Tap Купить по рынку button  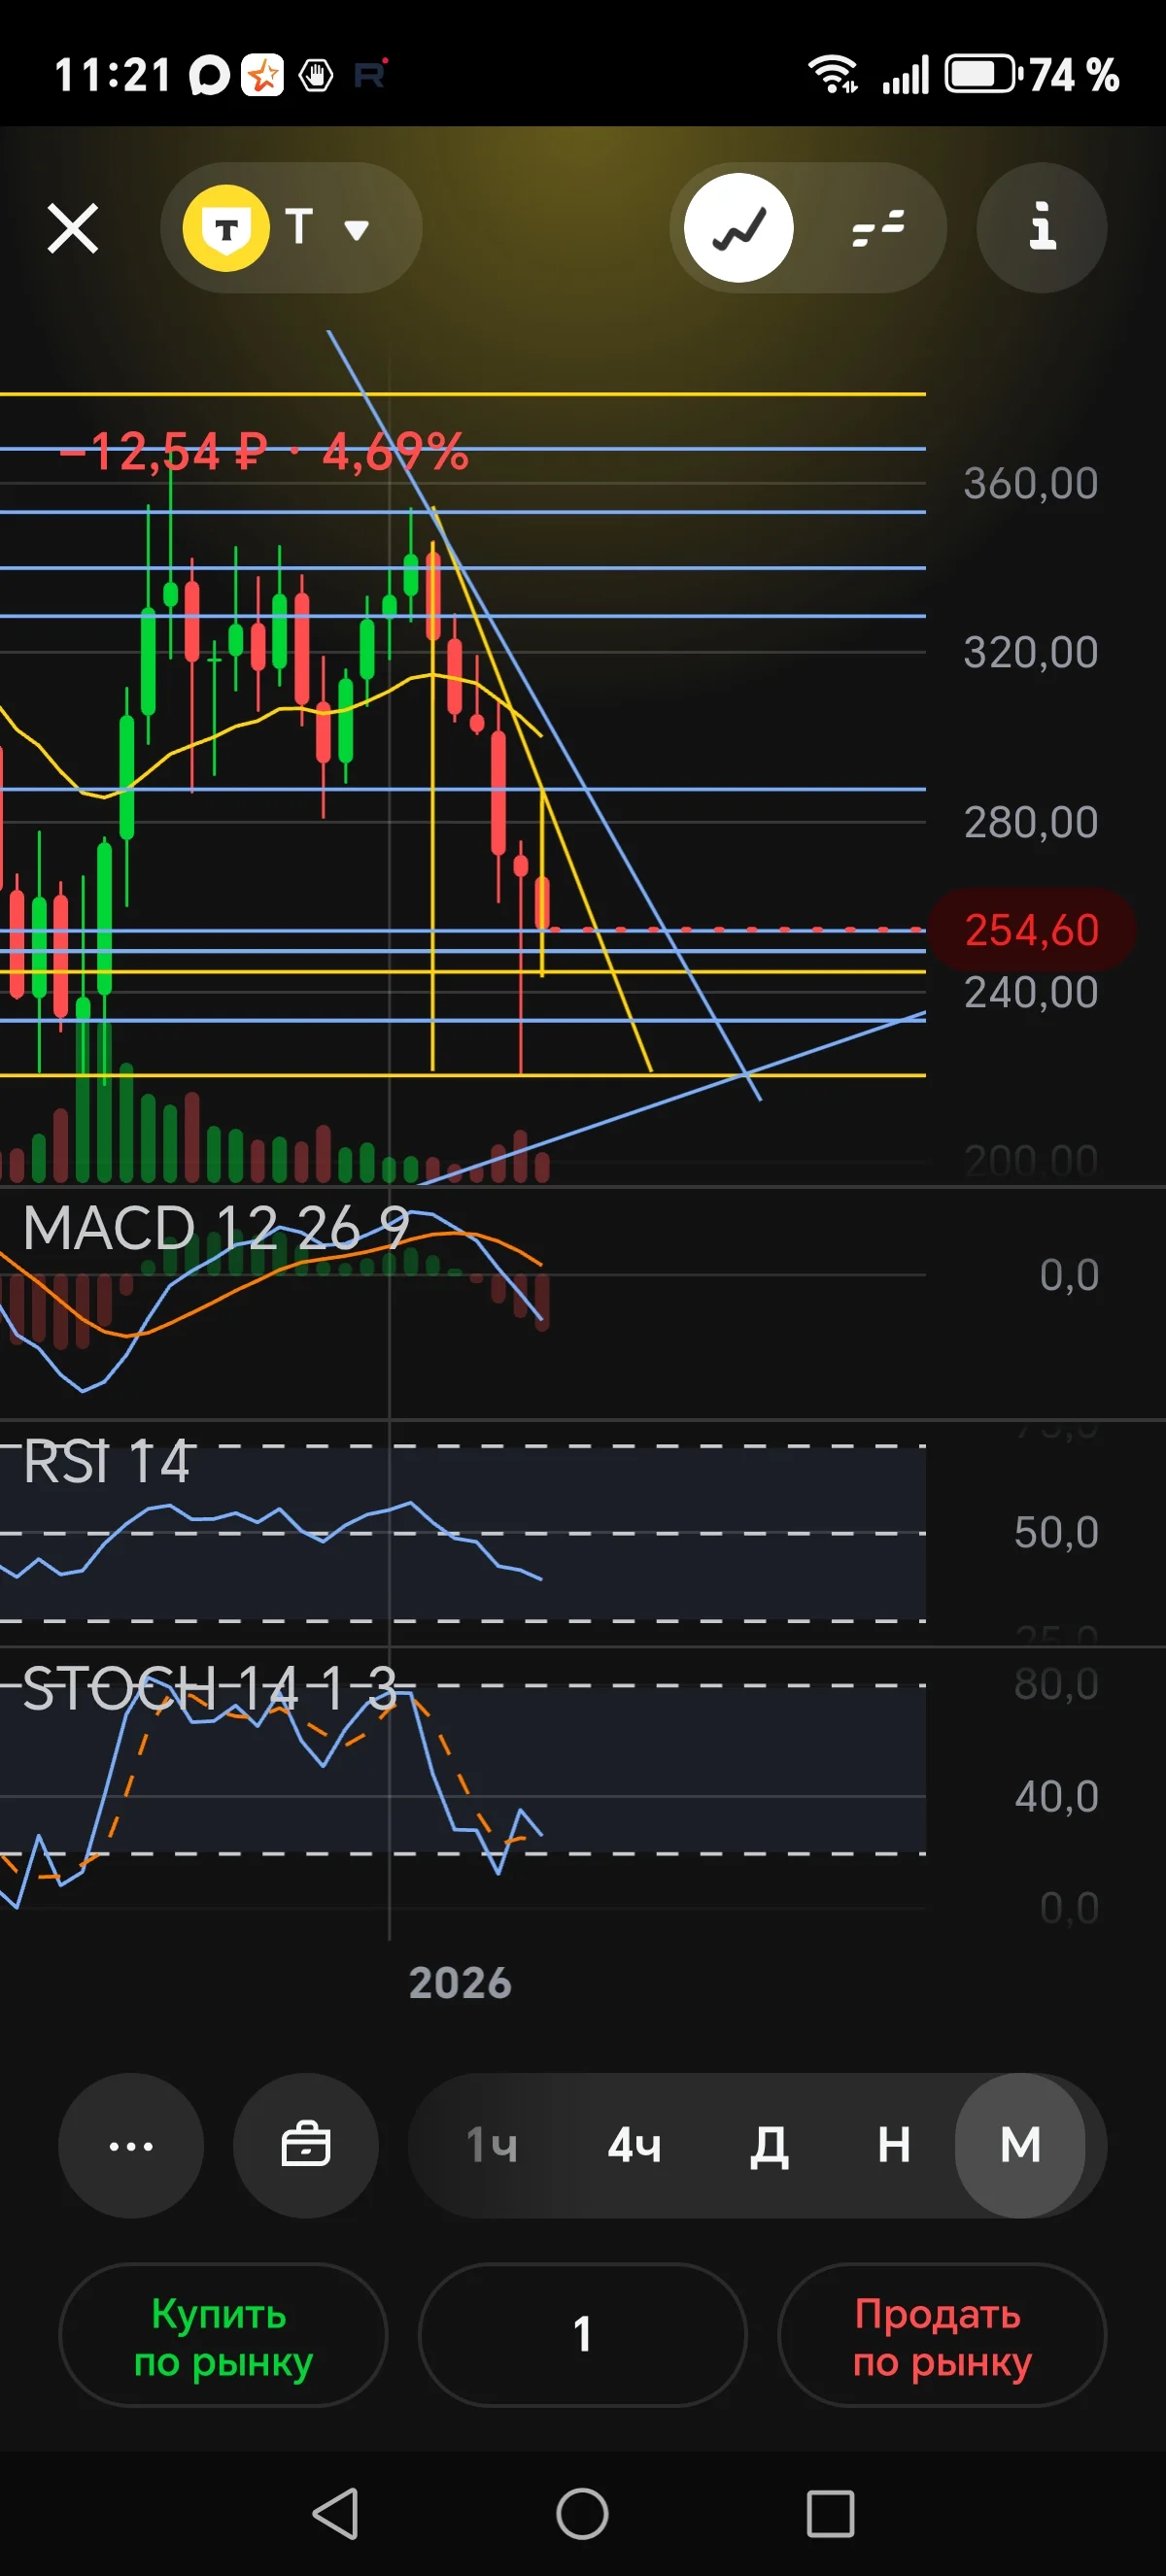[223, 2335]
